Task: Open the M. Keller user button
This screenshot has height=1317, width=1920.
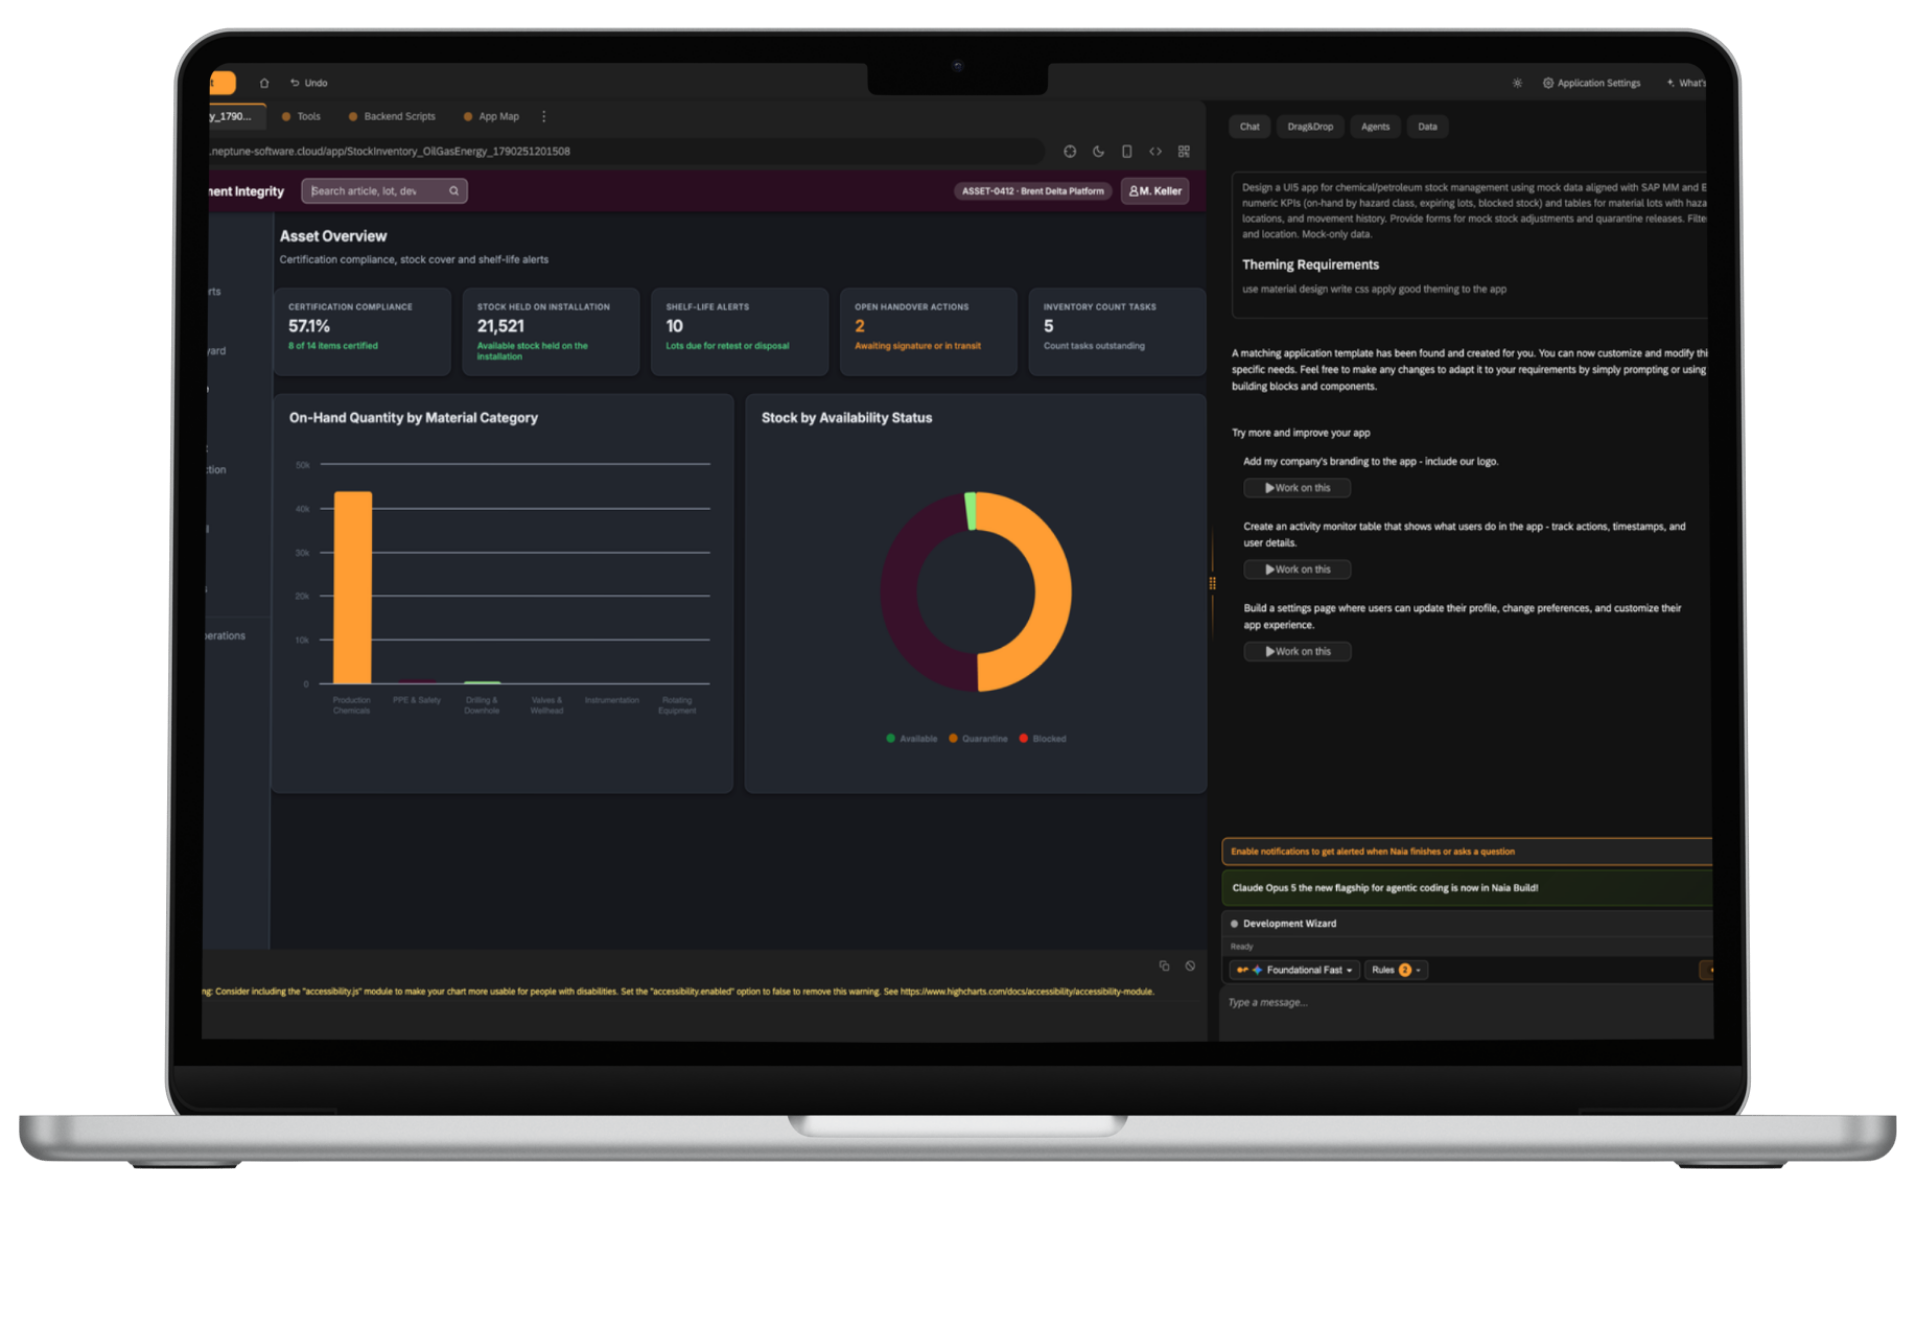Action: [x=1155, y=191]
